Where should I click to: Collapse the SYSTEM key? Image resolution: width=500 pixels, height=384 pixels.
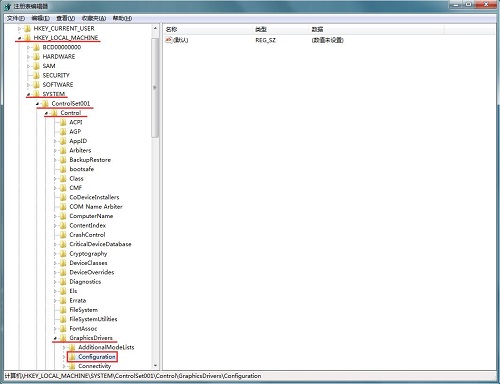coord(29,94)
